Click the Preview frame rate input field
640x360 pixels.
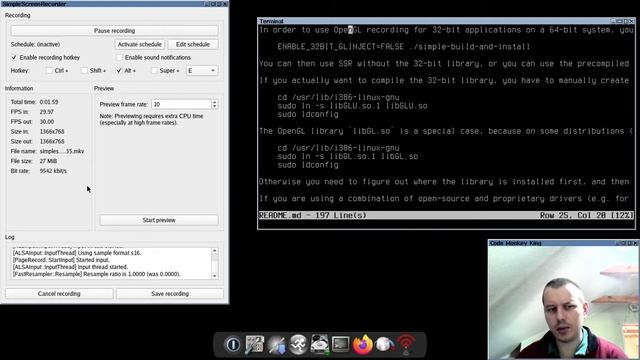coord(181,104)
